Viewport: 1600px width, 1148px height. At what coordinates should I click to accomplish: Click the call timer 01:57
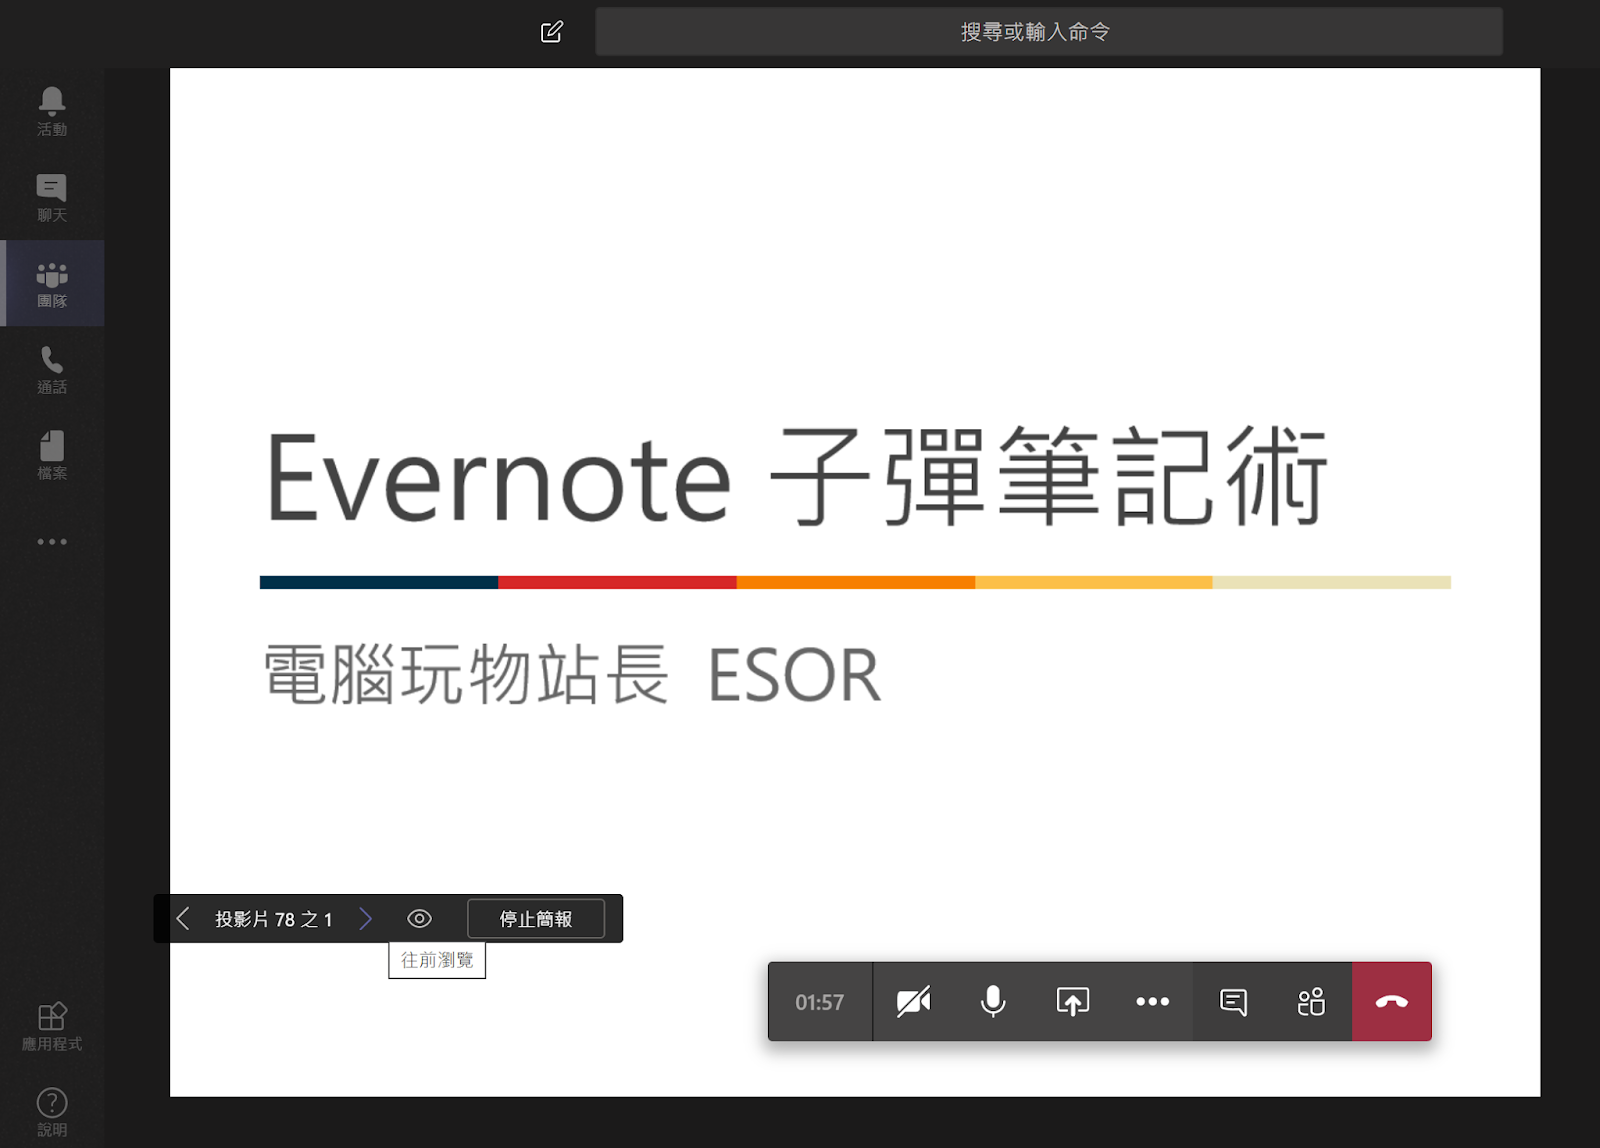click(820, 1002)
